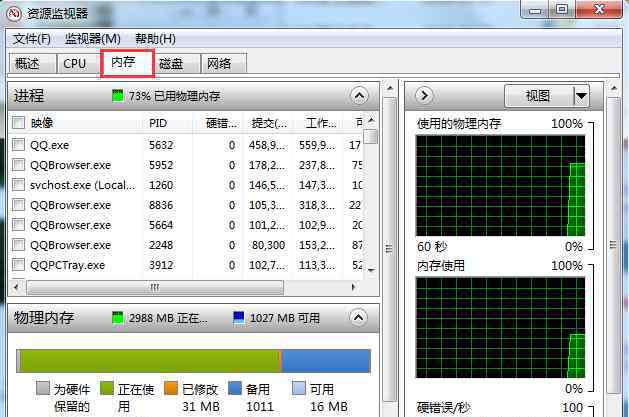Open the 视图 dropdown arrow

581,96
